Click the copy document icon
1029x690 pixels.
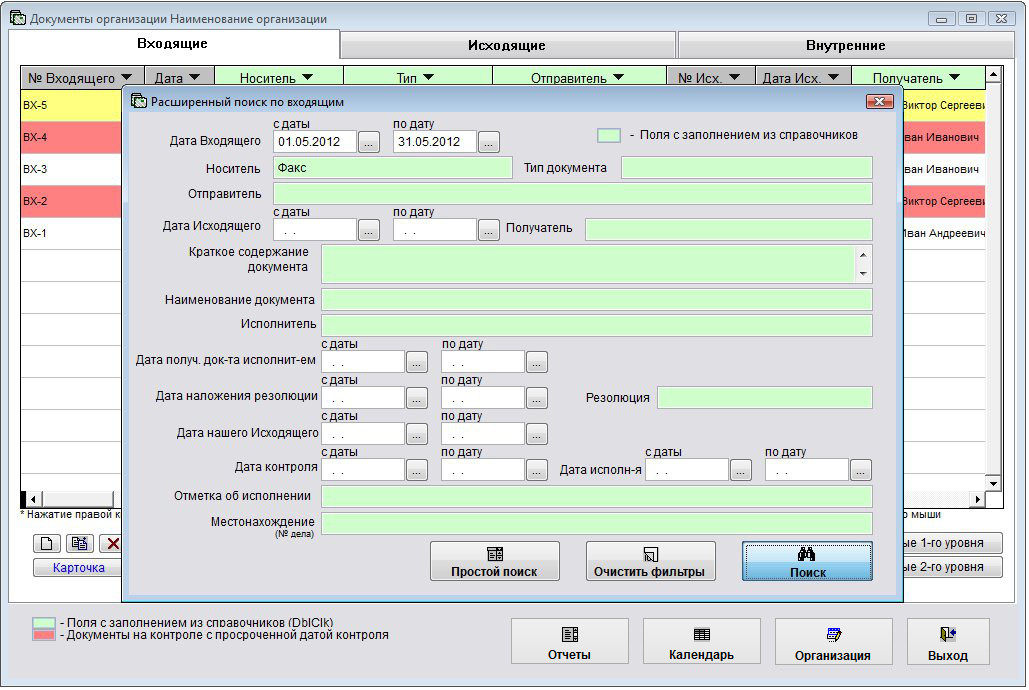point(79,544)
